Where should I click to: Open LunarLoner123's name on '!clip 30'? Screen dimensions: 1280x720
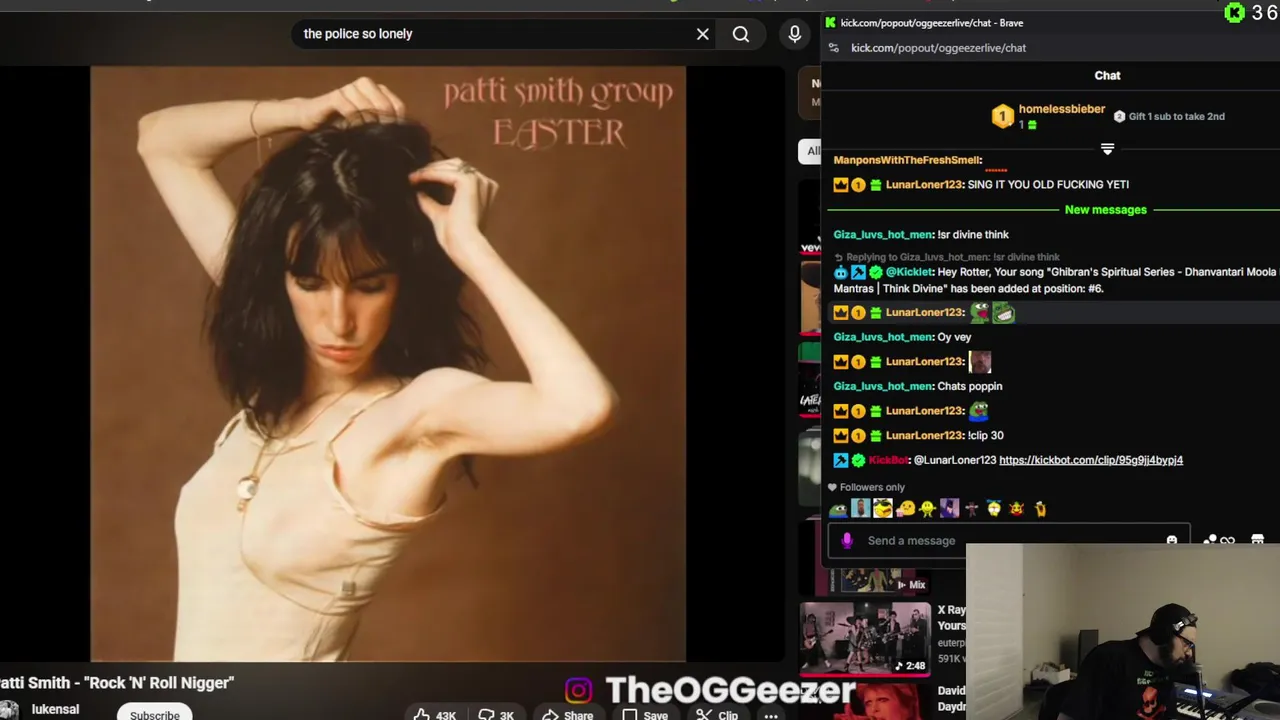pyautogui.click(x=923, y=435)
